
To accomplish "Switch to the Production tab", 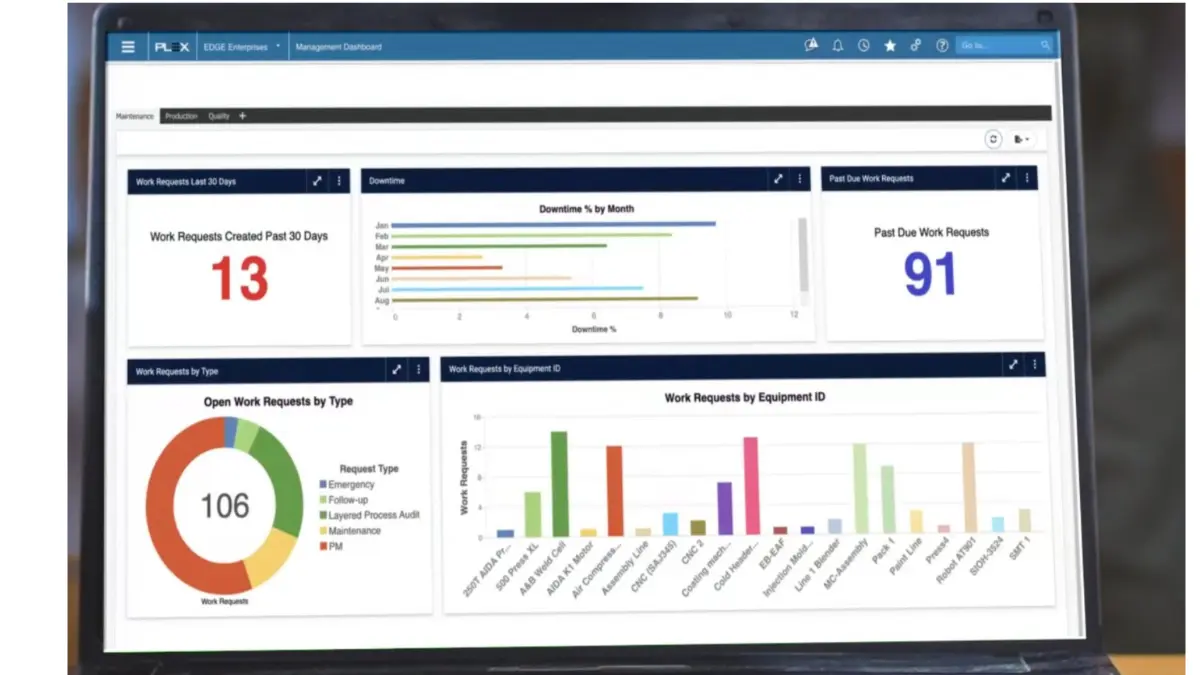I will point(182,115).
